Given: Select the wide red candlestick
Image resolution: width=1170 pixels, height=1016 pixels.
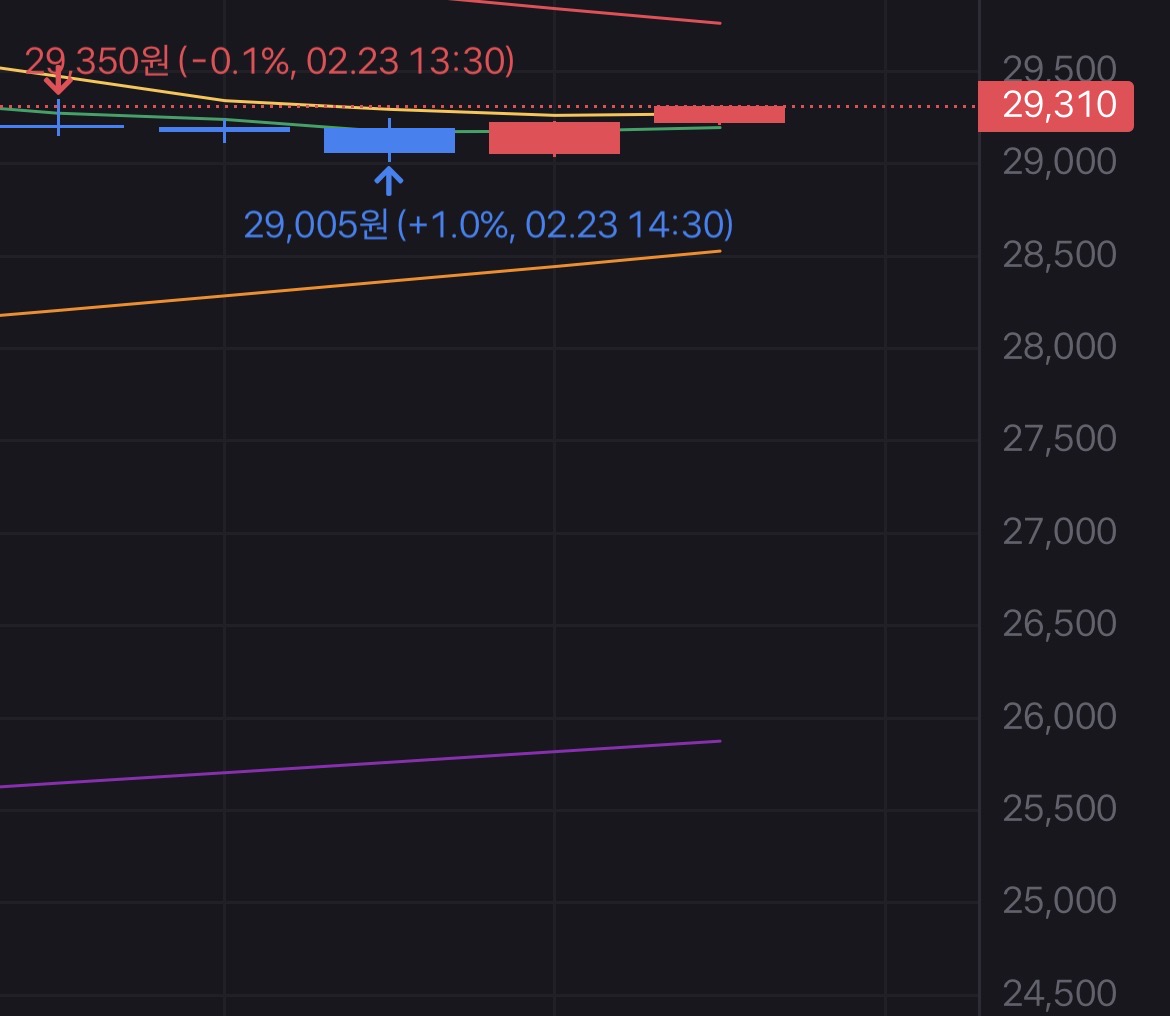Looking at the screenshot, I should click(x=554, y=138).
